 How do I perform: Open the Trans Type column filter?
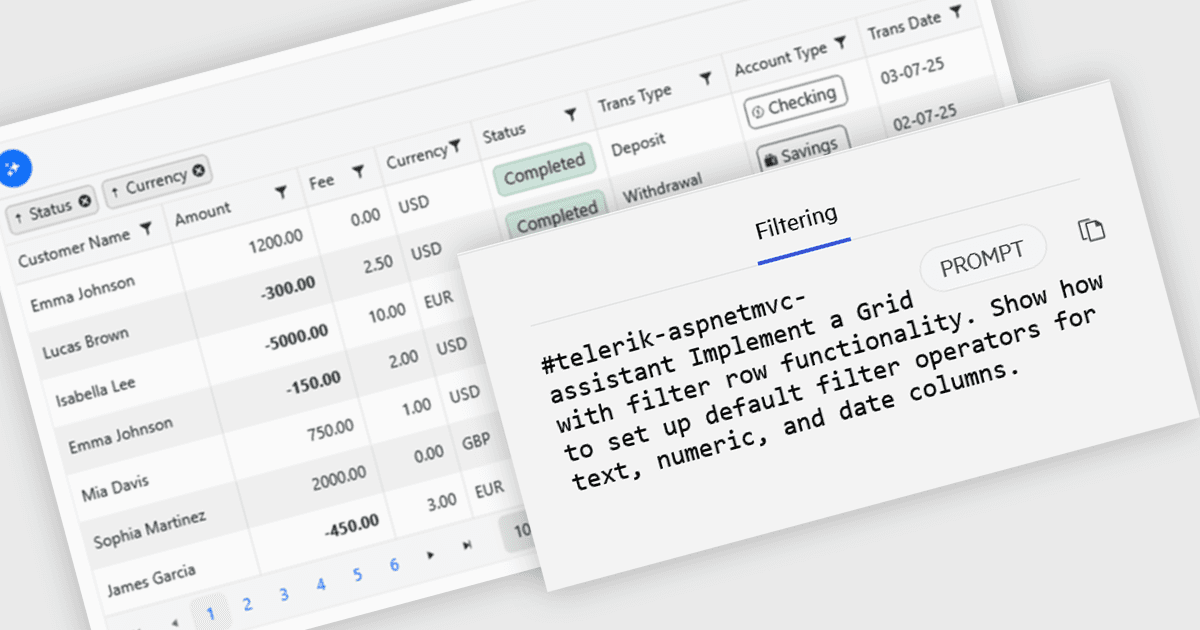click(705, 78)
